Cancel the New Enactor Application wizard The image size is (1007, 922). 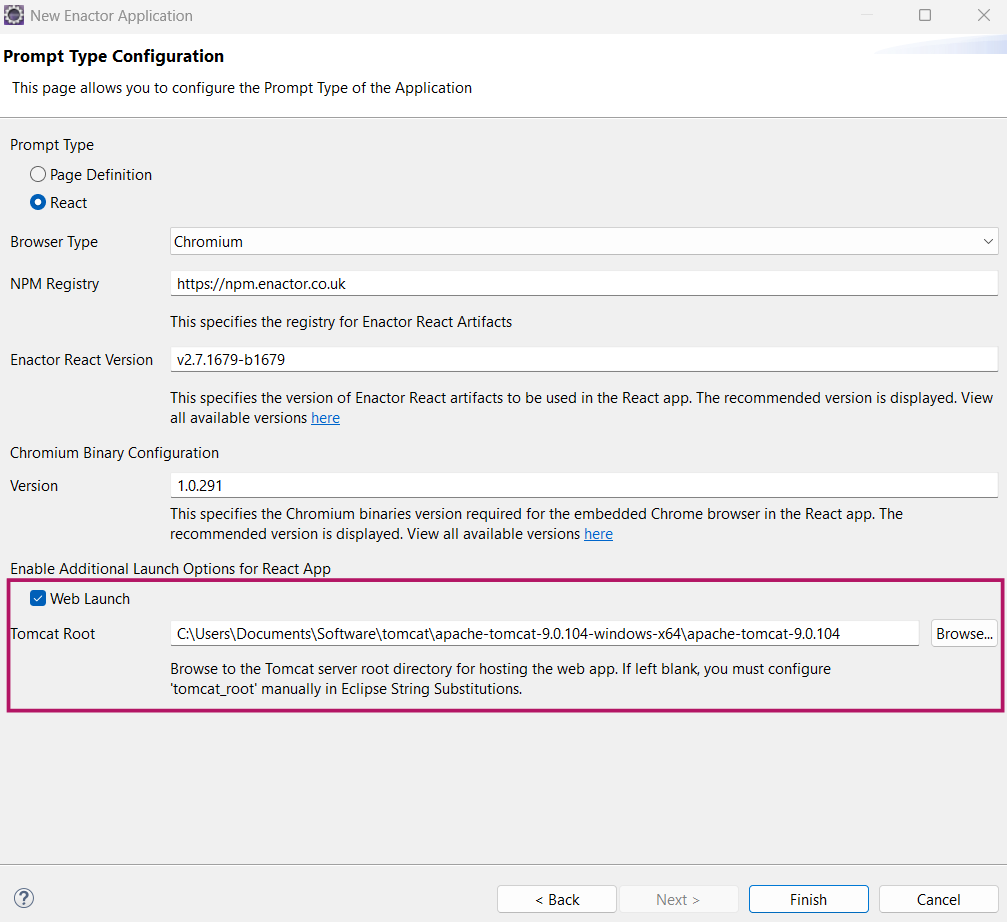coord(938,900)
